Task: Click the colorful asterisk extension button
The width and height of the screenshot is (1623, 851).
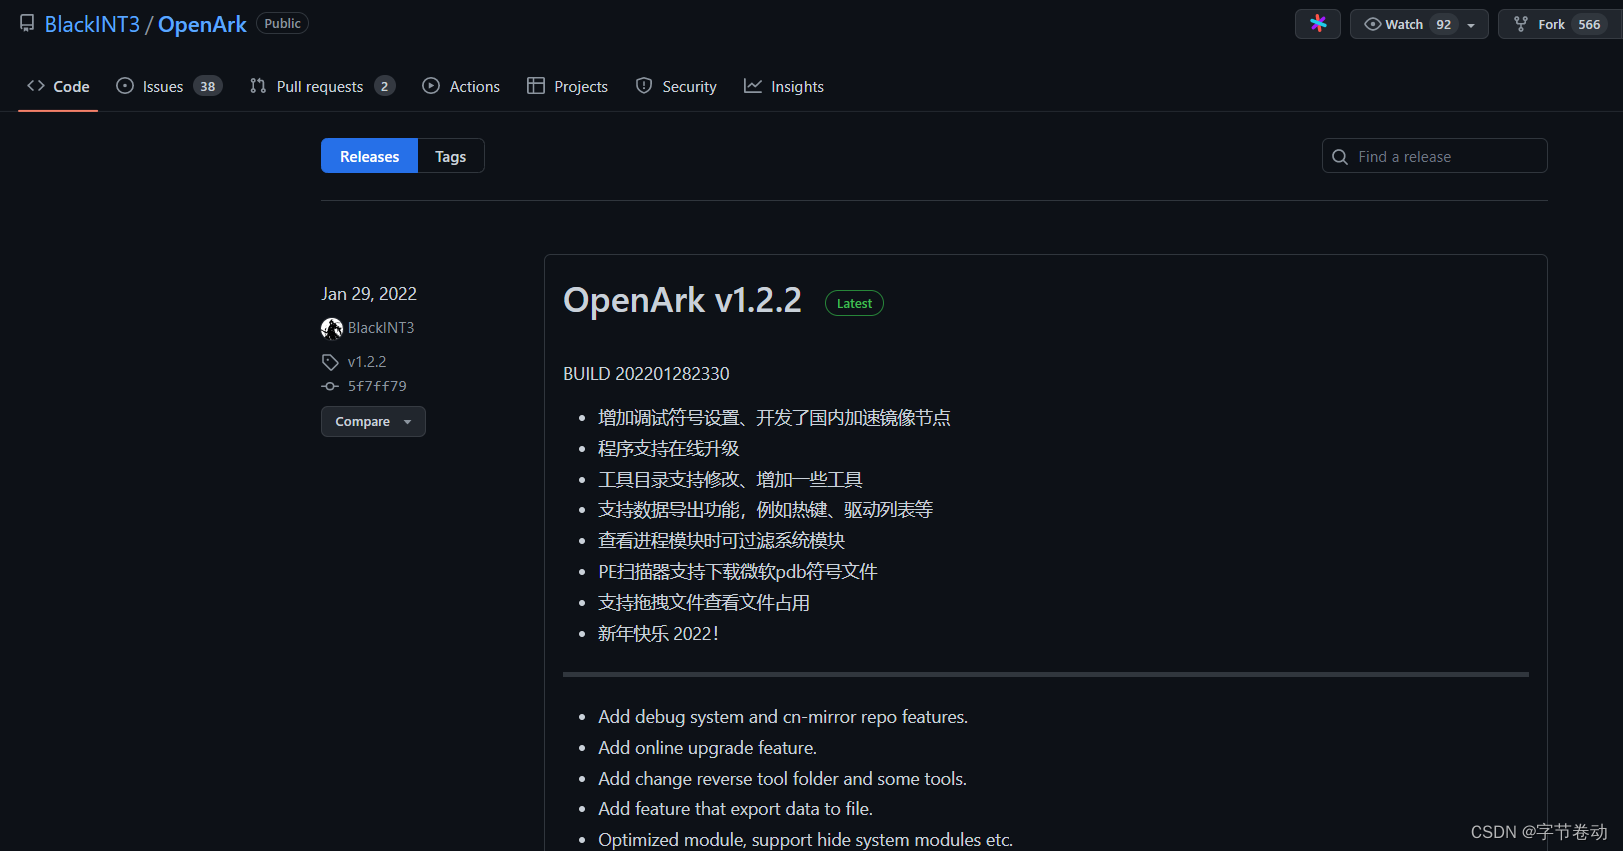Action: (x=1318, y=24)
